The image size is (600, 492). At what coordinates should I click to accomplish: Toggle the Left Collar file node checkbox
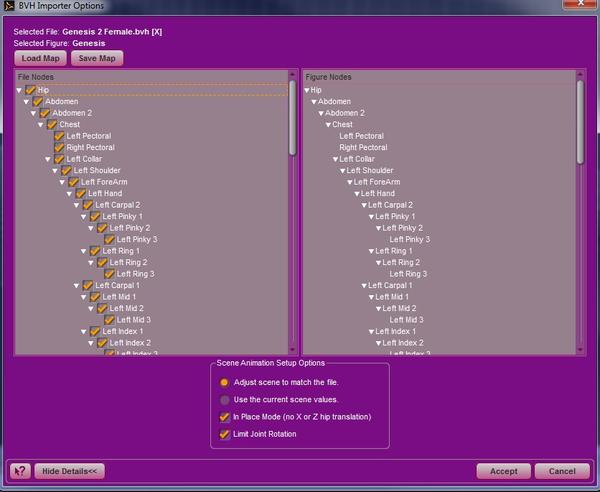pos(59,159)
